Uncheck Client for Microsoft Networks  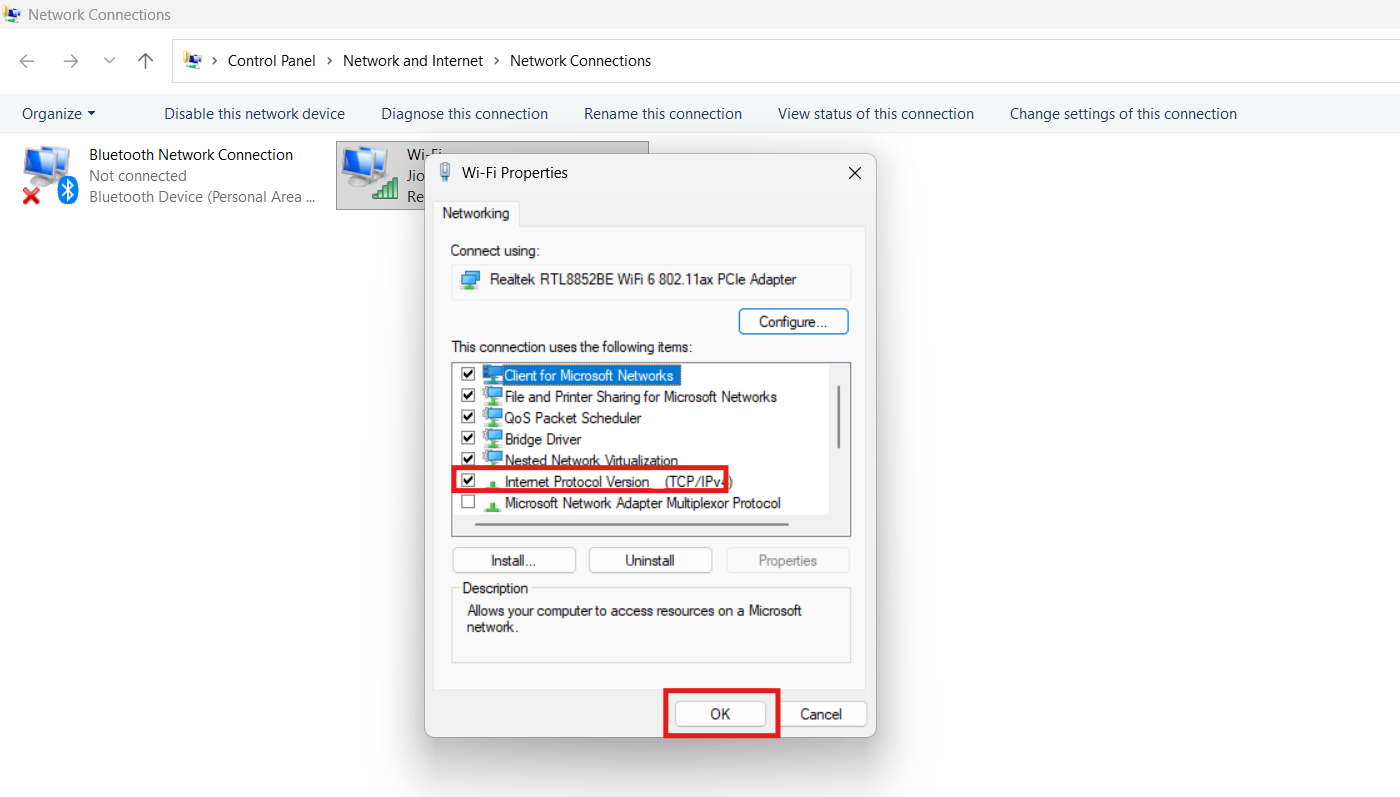click(467, 375)
